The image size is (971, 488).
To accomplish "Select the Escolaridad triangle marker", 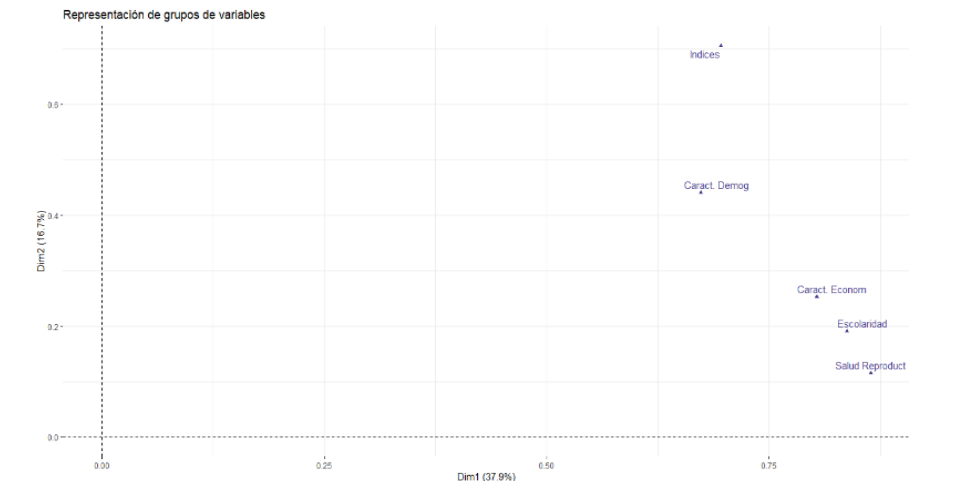I will click(x=847, y=330).
